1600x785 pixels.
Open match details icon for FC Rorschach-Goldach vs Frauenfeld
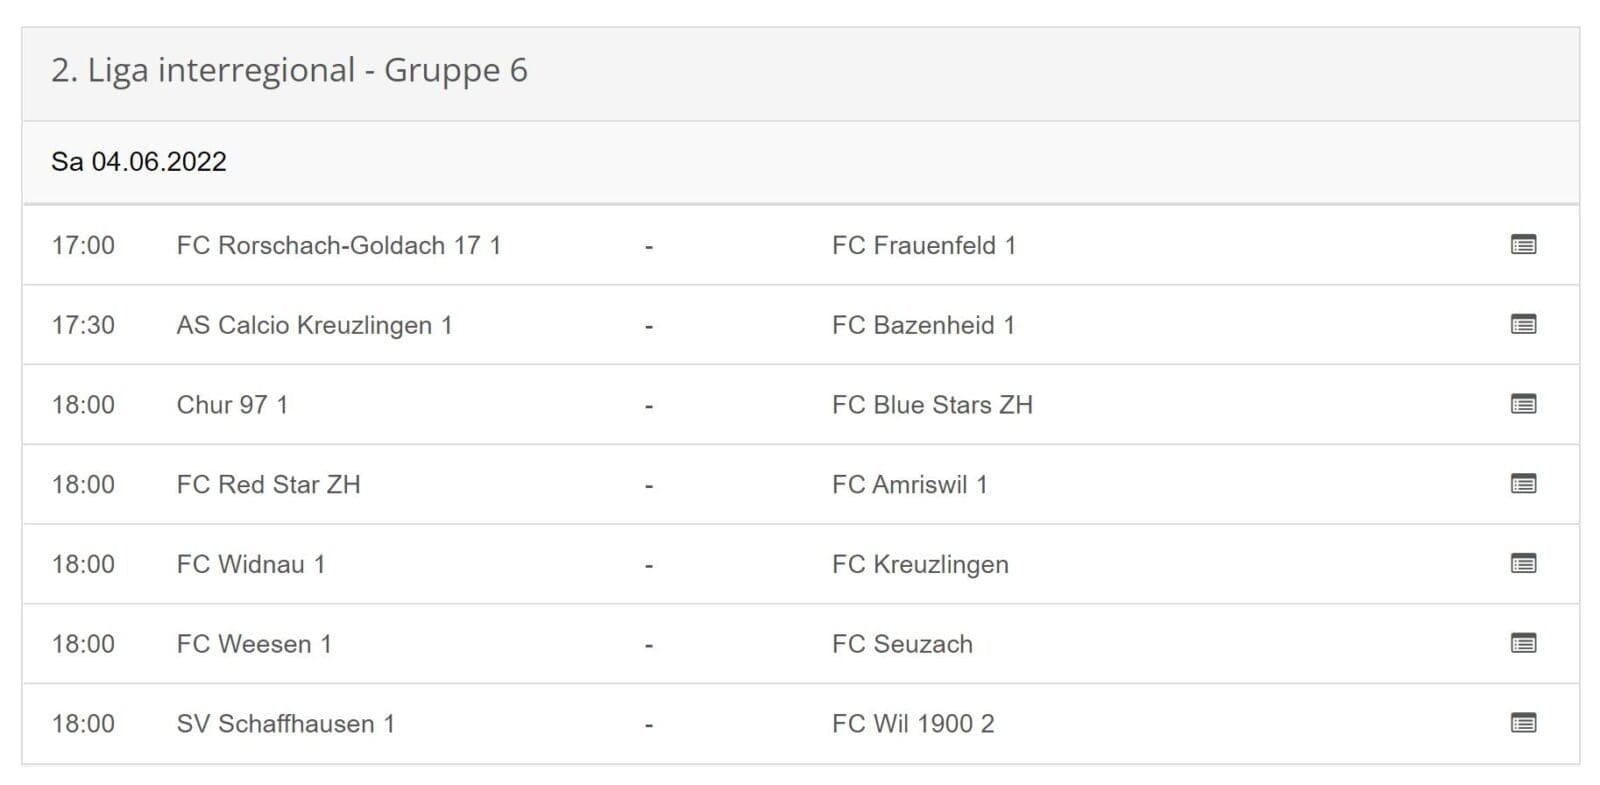[x=1523, y=245]
